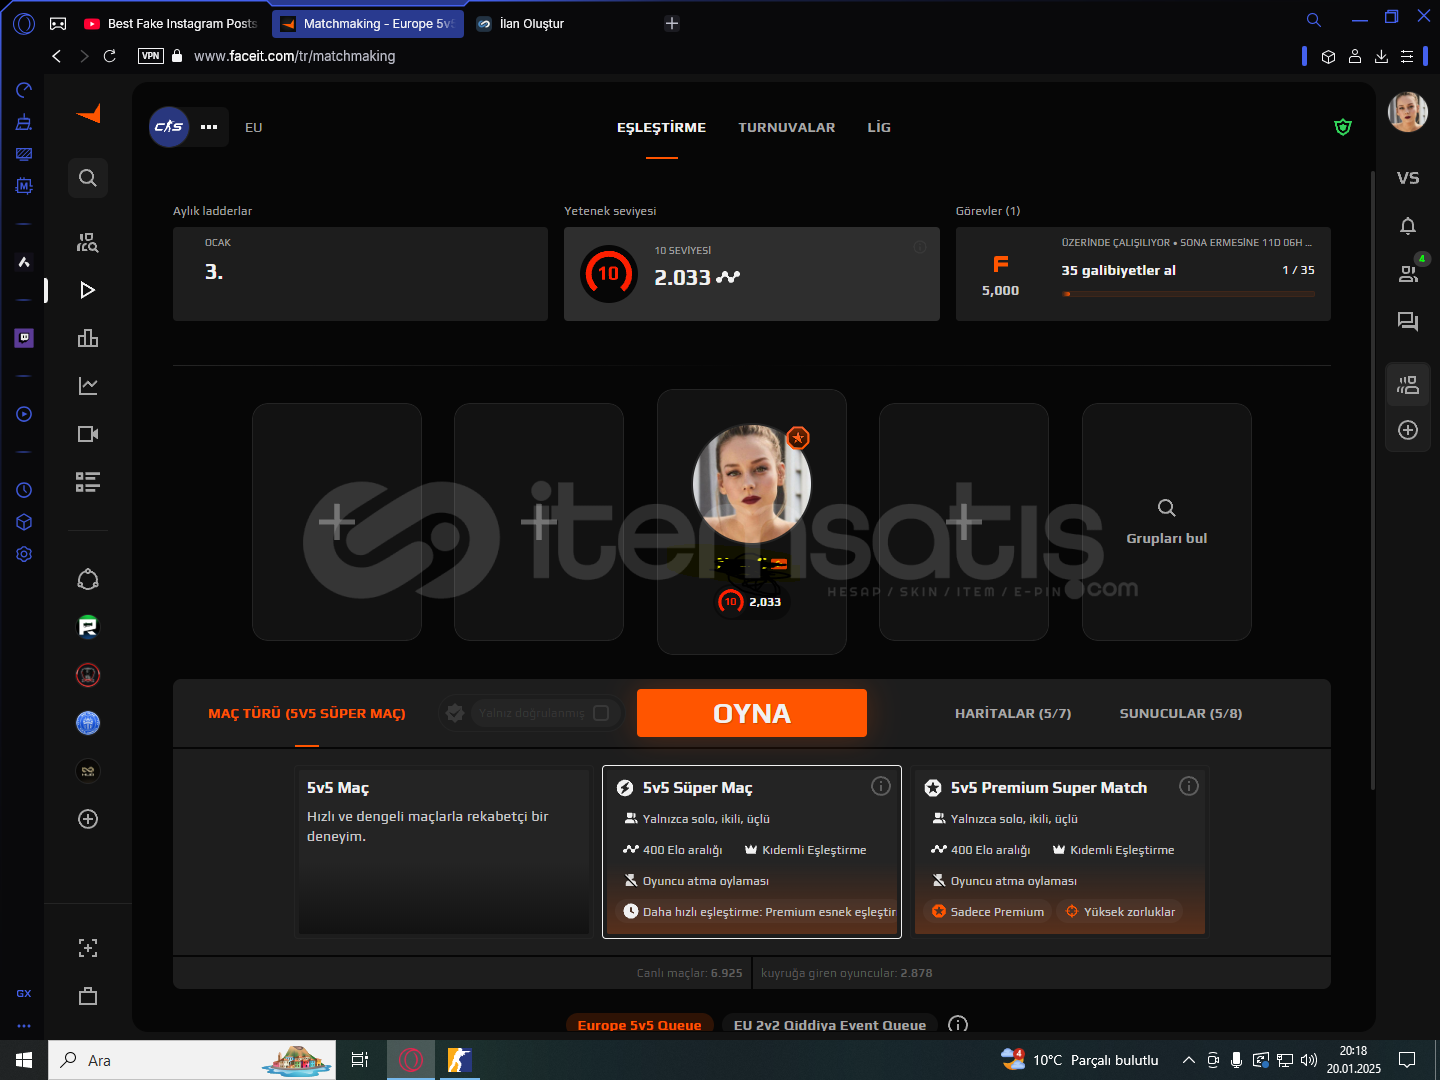Screen dimensions: 1440x1080
Task: Click the orange OYNA button
Action: click(x=752, y=713)
